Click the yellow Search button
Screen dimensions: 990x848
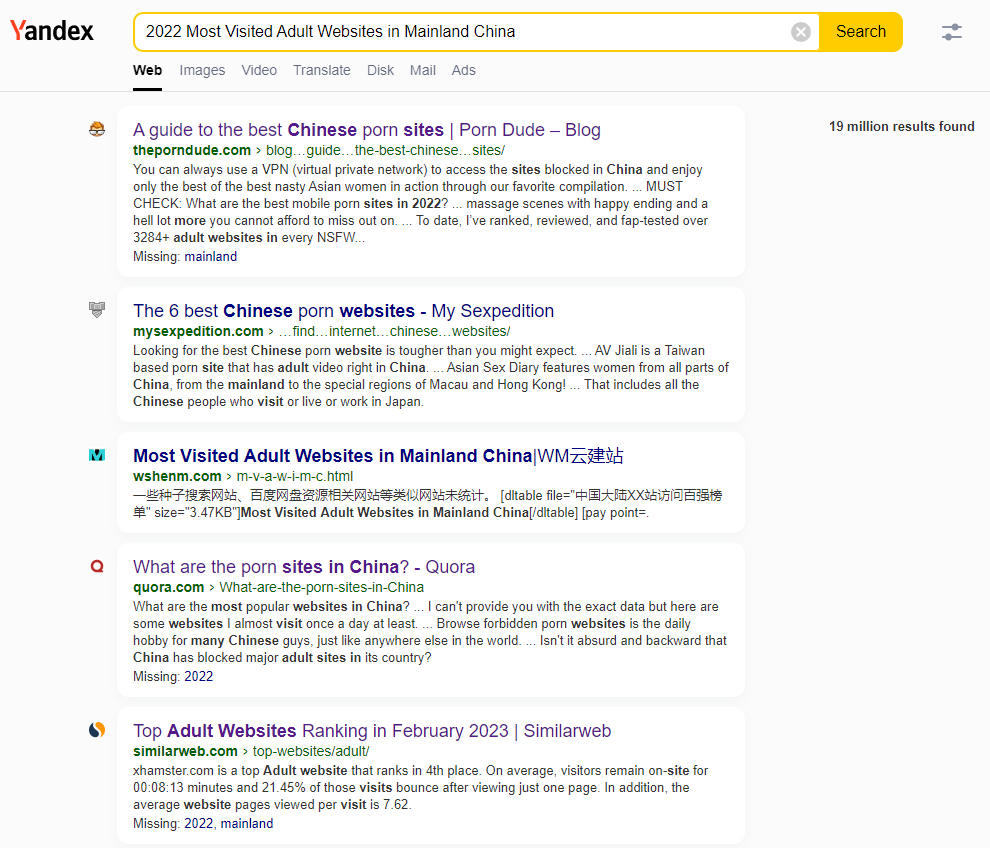tap(861, 32)
